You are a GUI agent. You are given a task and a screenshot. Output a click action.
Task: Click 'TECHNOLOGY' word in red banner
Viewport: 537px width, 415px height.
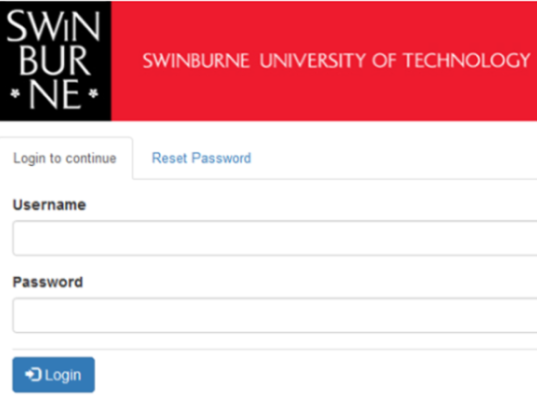pyautogui.click(x=467, y=60)
